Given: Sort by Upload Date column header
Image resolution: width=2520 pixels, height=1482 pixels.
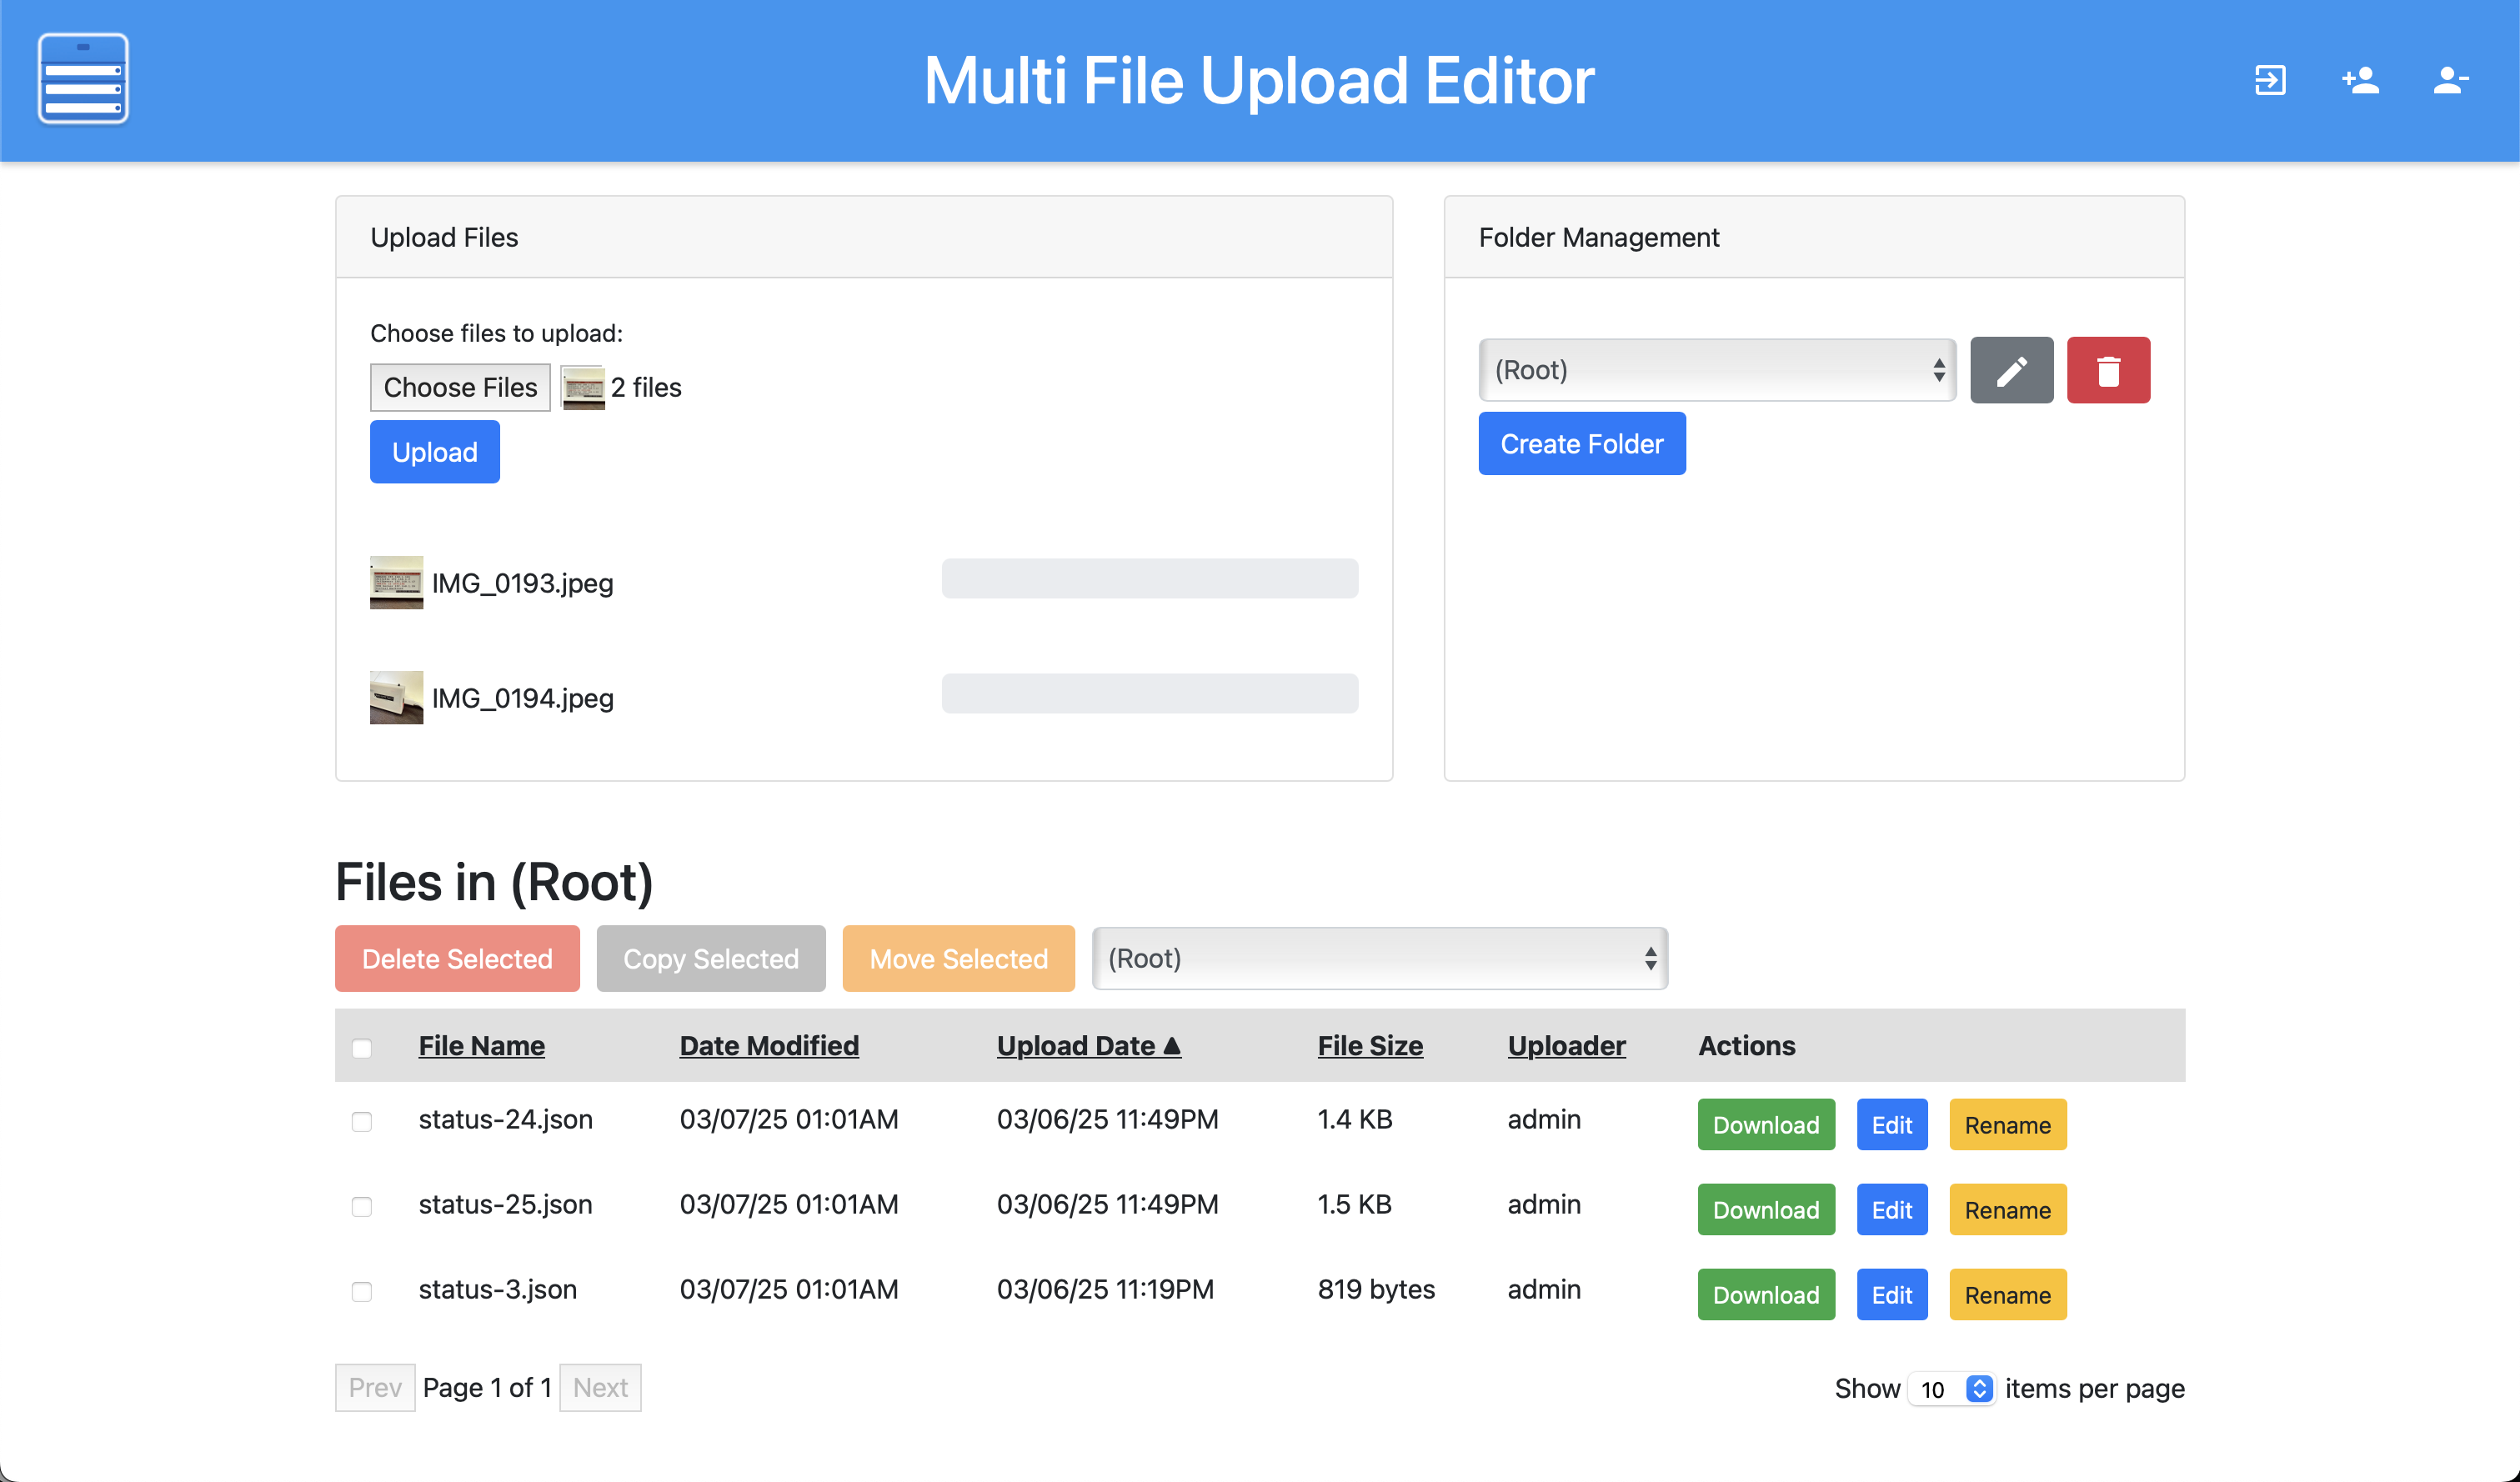Looking at the screenshot, I should pyautogui.click(x=1088, y=1046).
